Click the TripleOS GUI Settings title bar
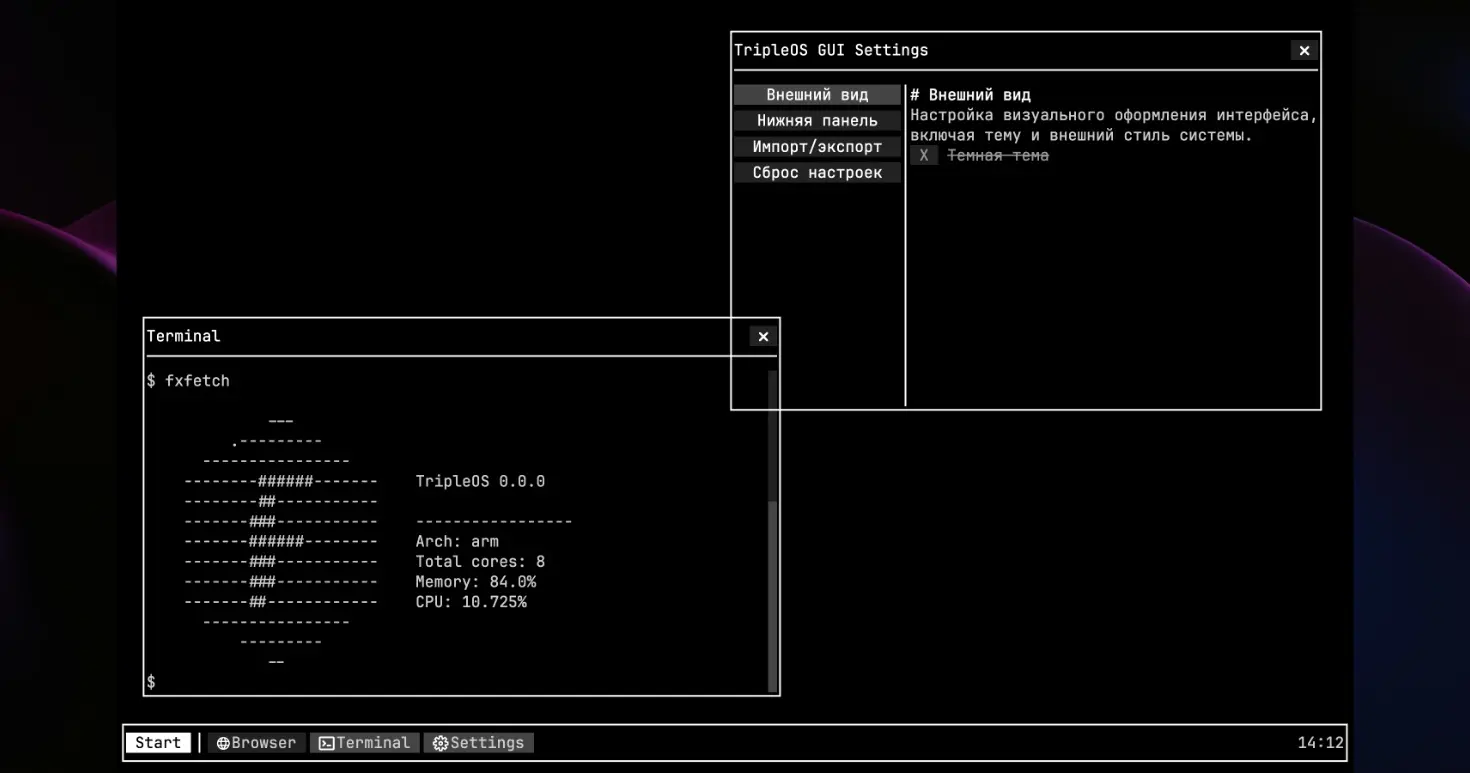 (x=1000, y=50)
